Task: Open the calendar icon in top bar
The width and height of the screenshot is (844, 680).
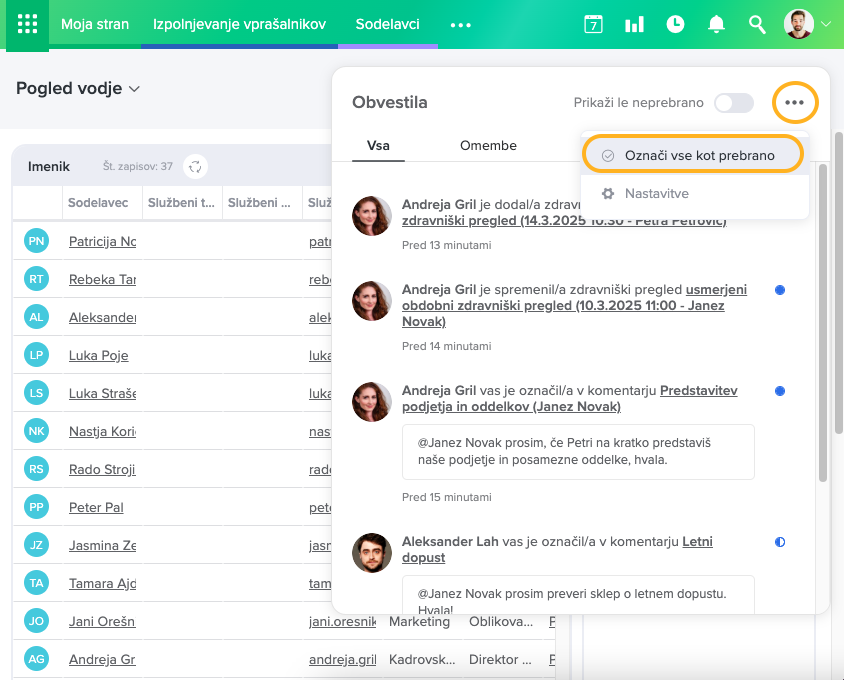Action: click(x=593, y=24)
